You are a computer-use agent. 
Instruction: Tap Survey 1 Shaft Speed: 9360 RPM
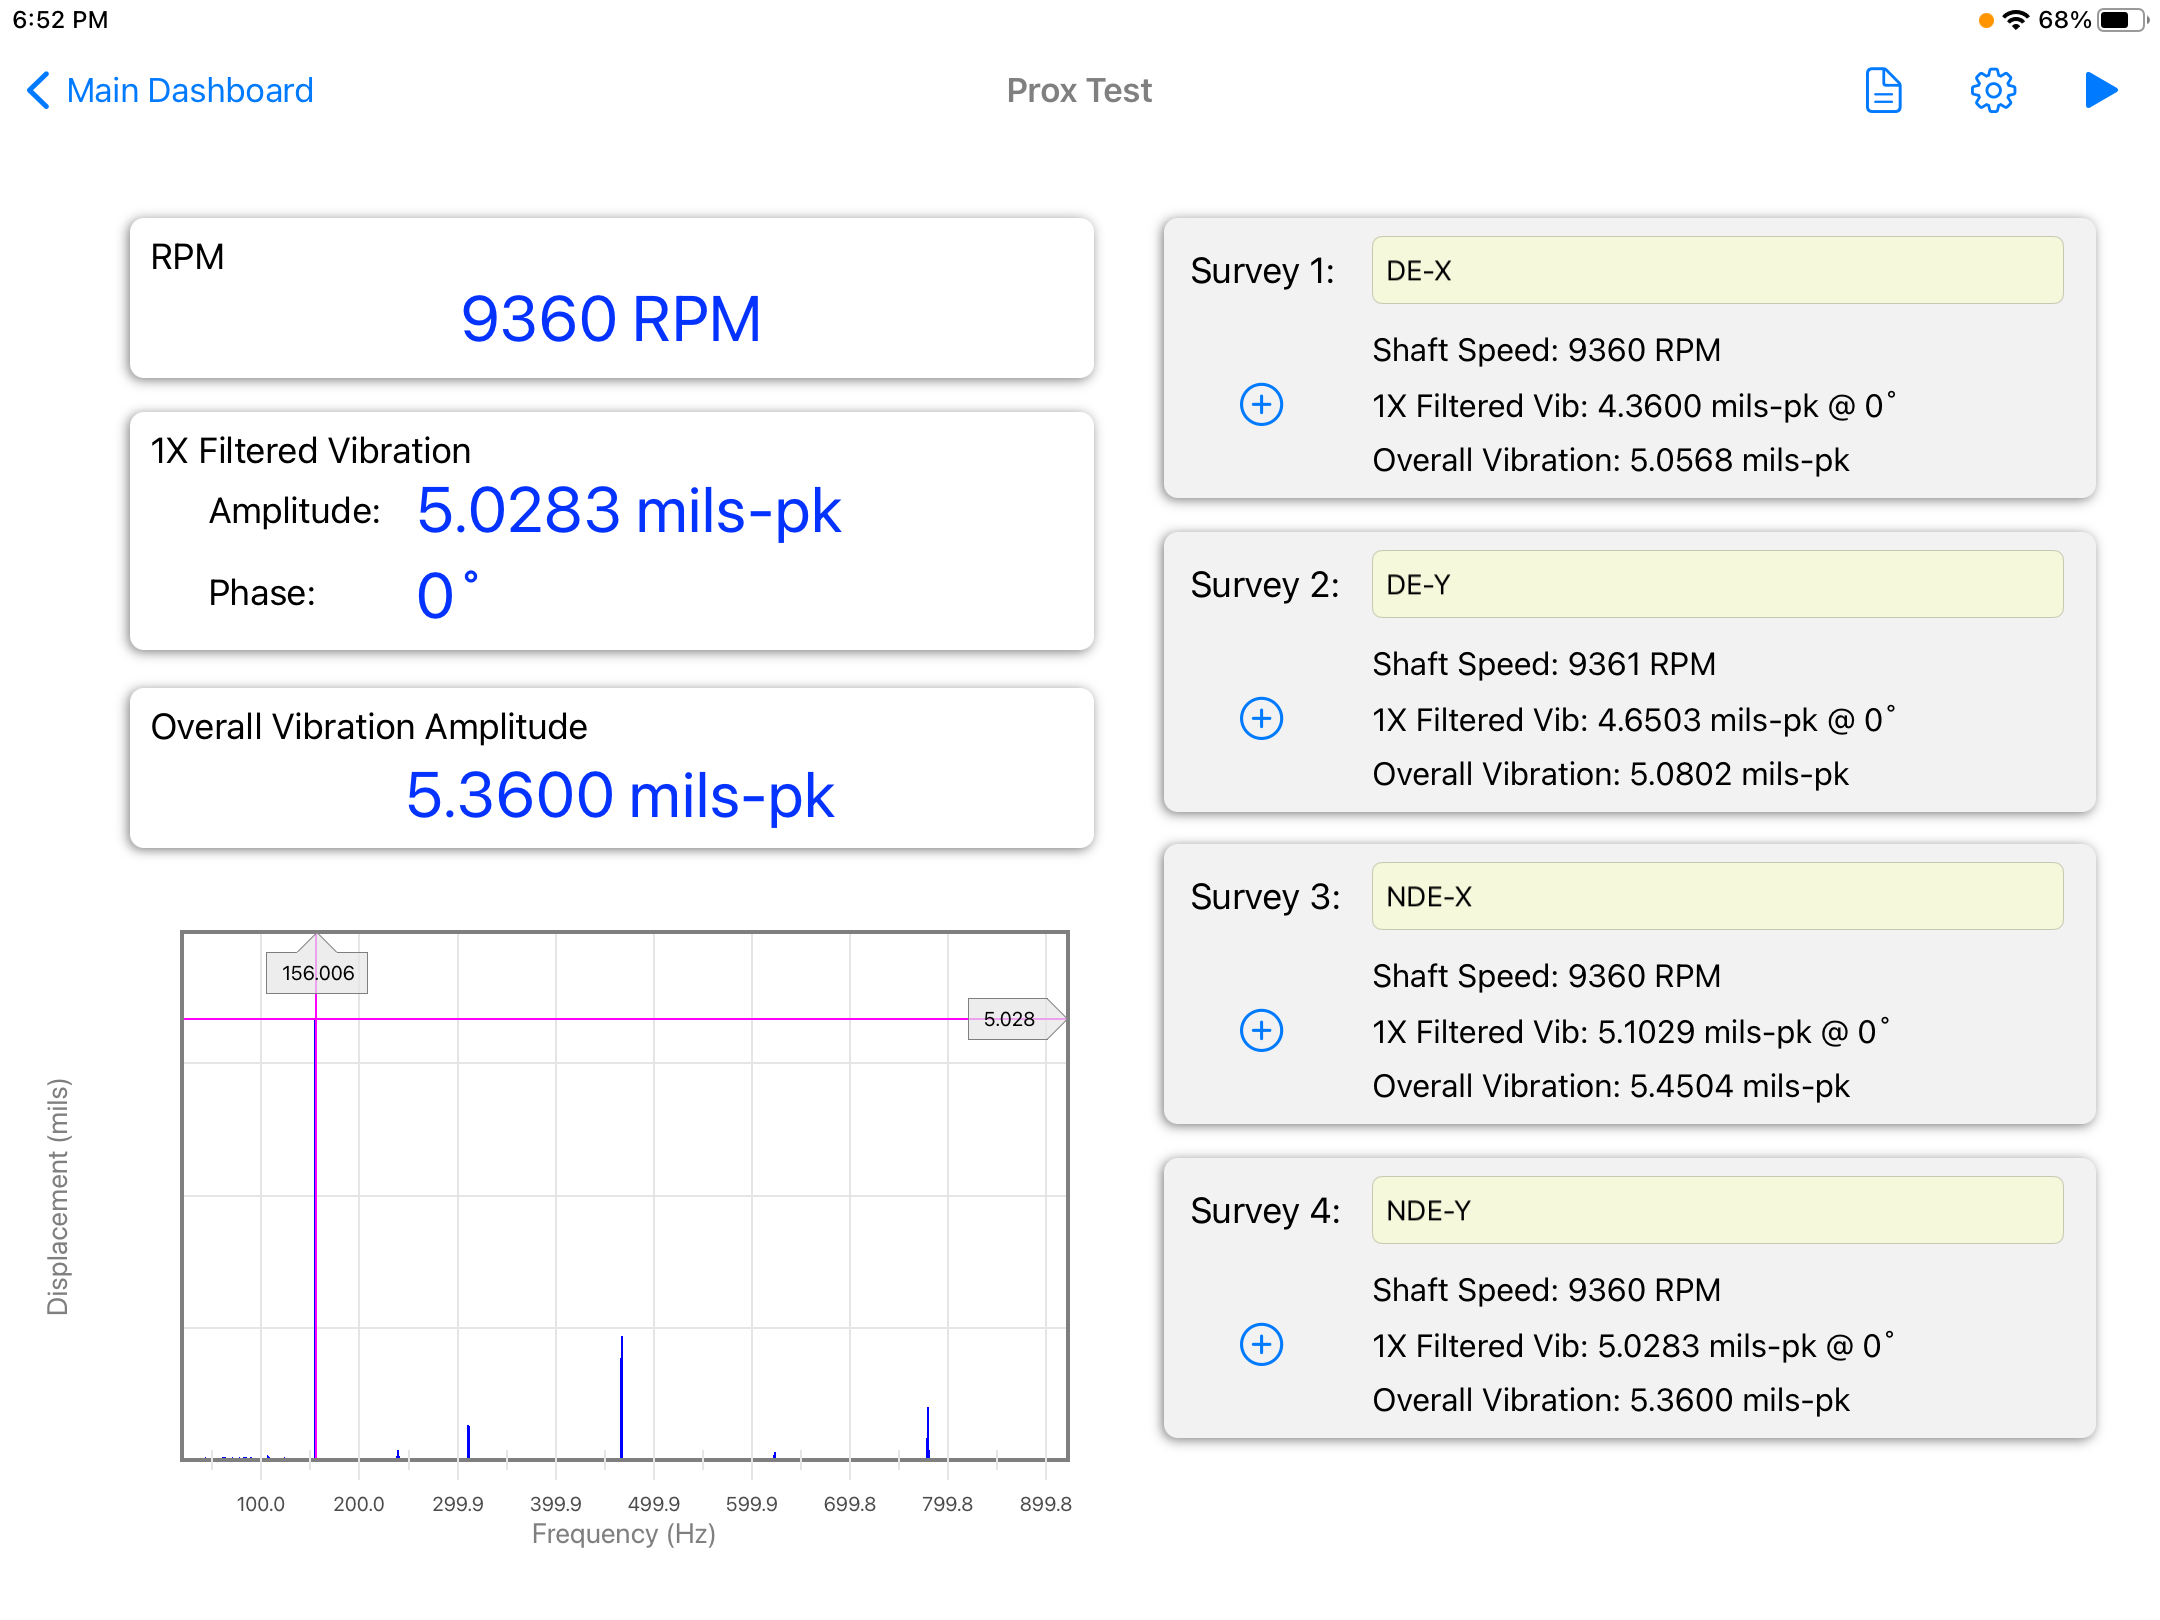(1546, 350)
